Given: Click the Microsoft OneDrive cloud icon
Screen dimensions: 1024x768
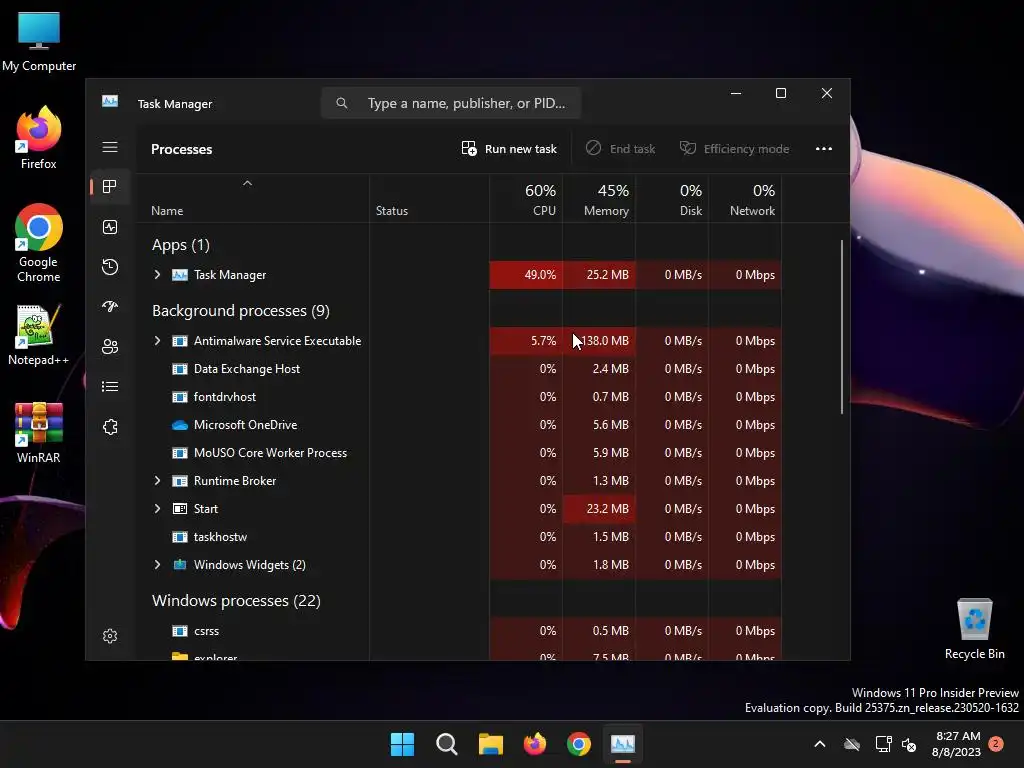Looking at the screenshot, I should [180, 425].
